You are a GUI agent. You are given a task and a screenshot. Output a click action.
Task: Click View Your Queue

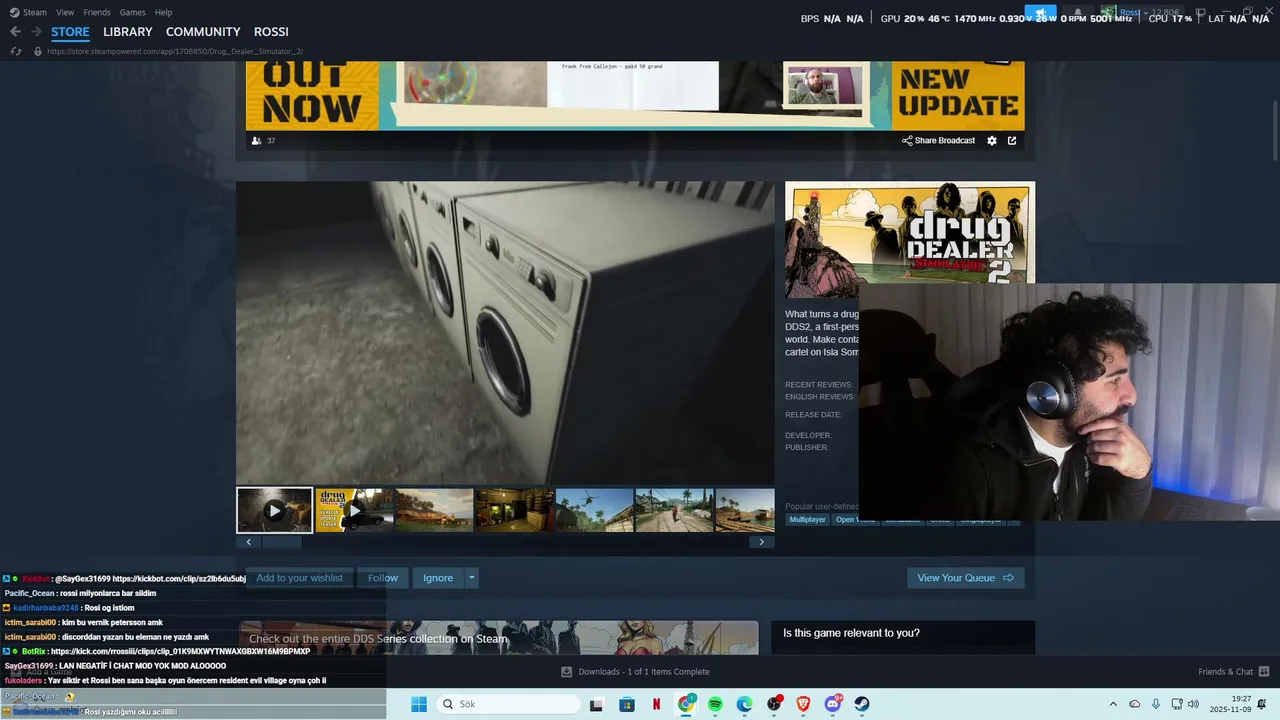(x=966, y=578)
